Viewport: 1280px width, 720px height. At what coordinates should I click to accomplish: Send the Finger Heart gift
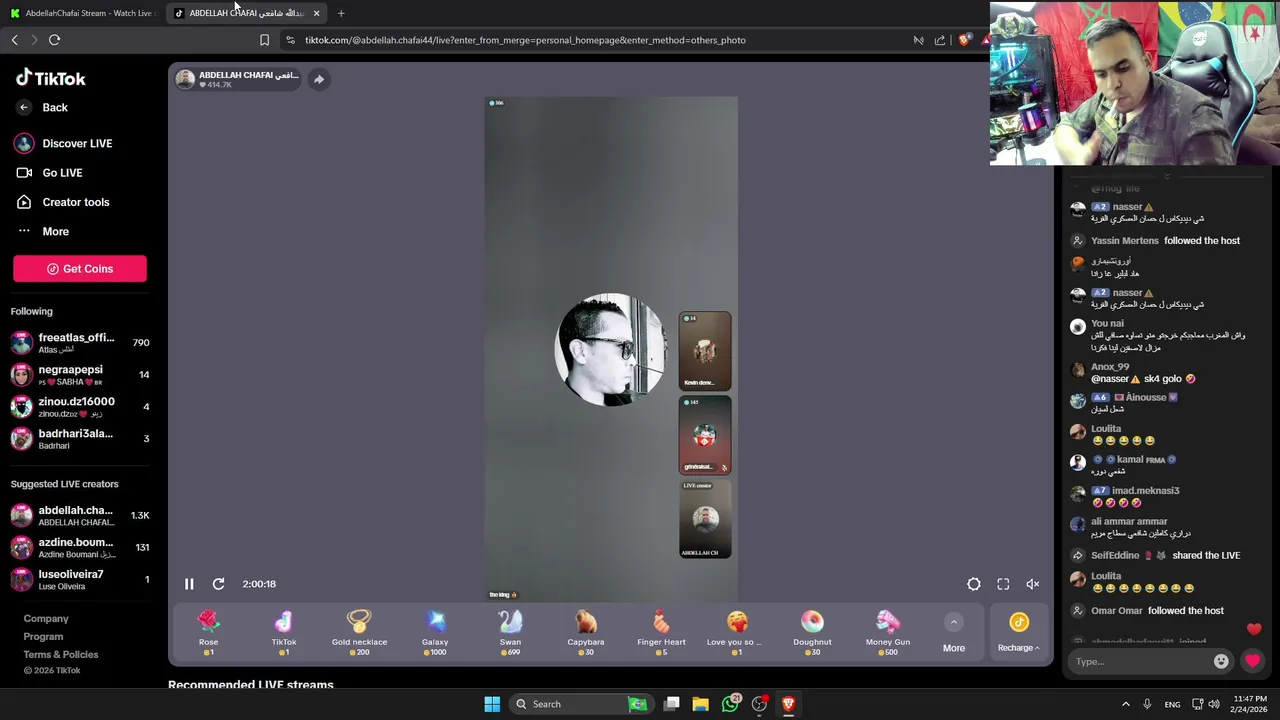coord(661,634)
